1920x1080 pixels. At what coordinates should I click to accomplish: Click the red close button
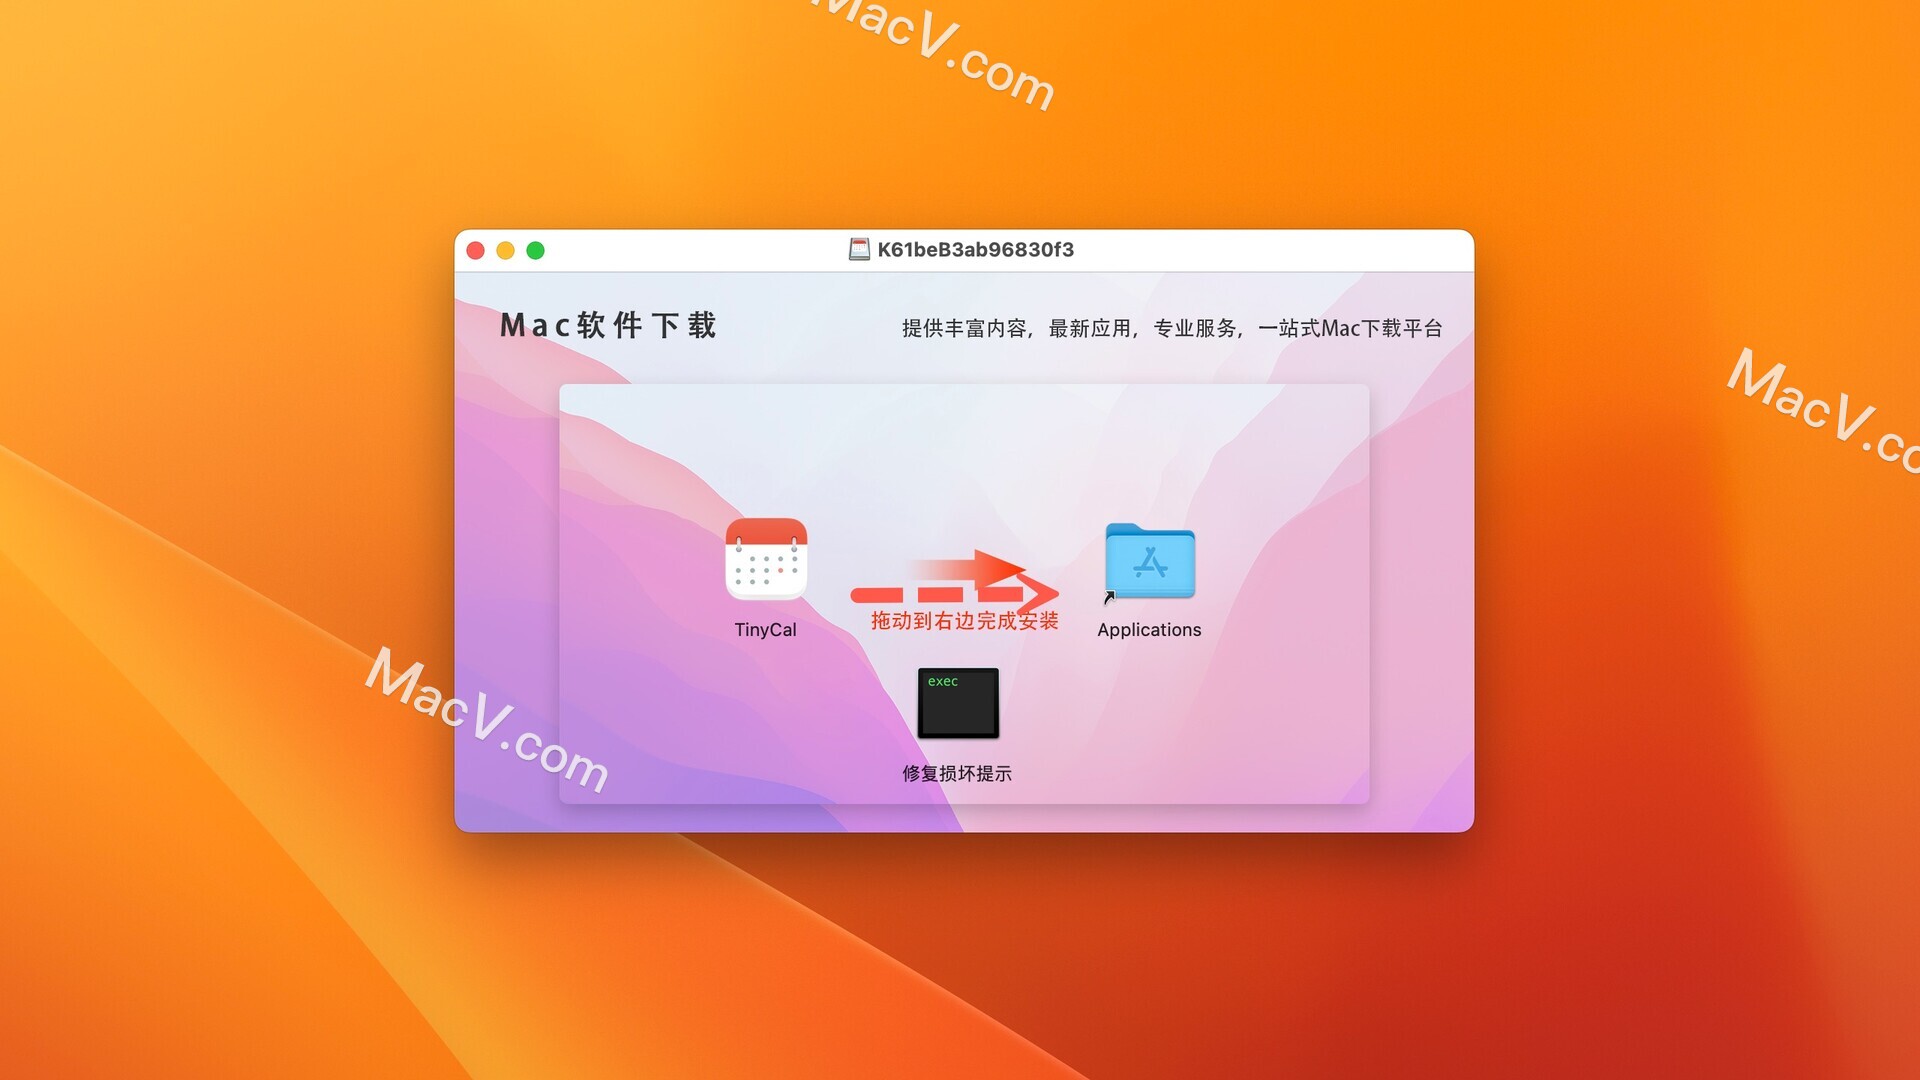point(479,252)
